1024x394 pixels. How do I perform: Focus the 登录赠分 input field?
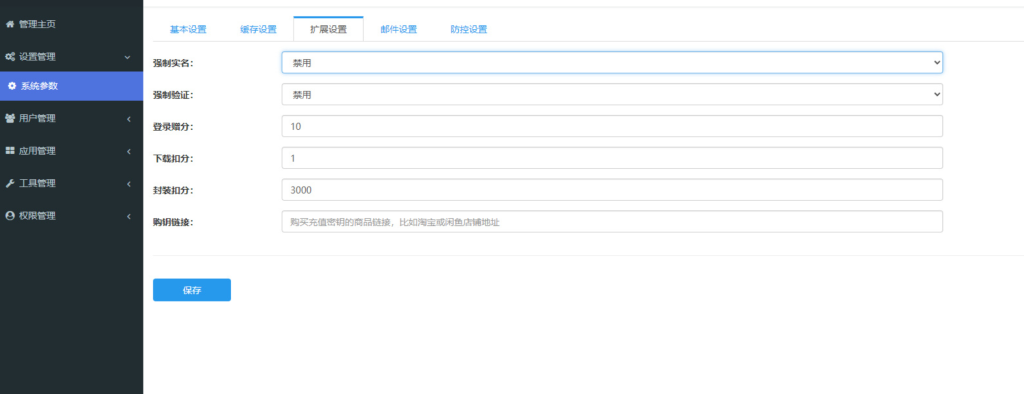(x=612, y=126)
